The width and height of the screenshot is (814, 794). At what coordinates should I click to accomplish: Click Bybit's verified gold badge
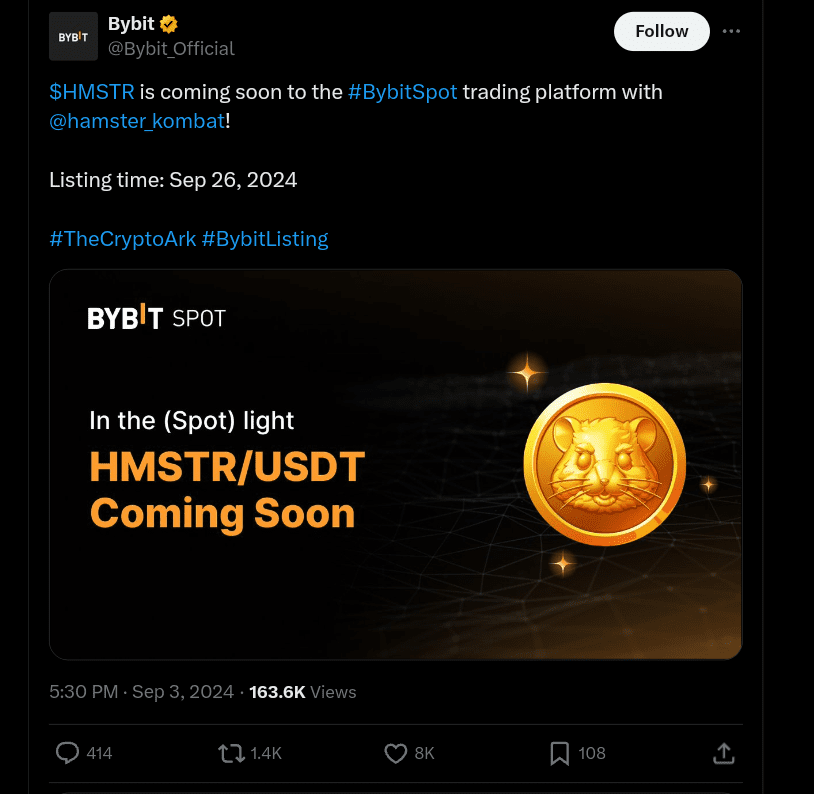pos(167,23)
